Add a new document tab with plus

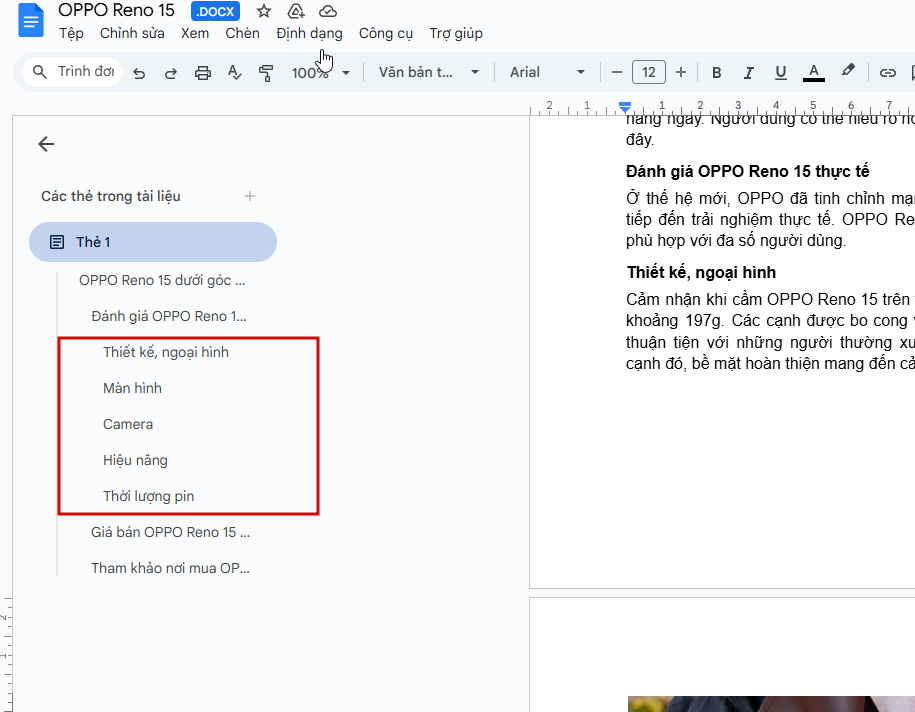tap(250, 196)
